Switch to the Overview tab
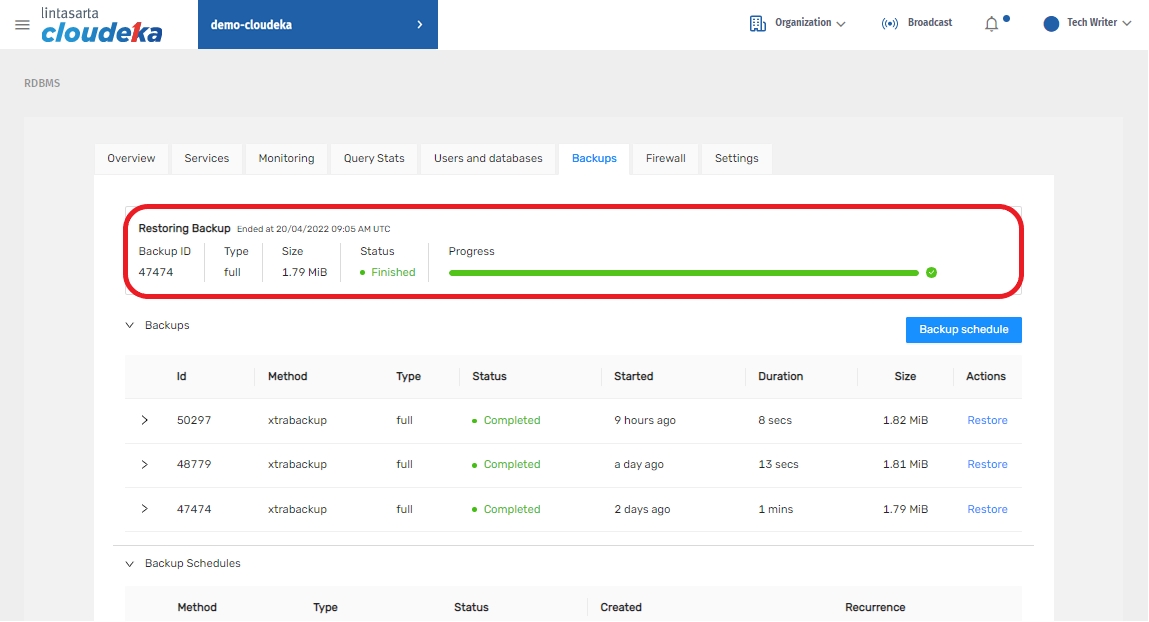The height and width of the screenshot is (622, 1149). 131,158
